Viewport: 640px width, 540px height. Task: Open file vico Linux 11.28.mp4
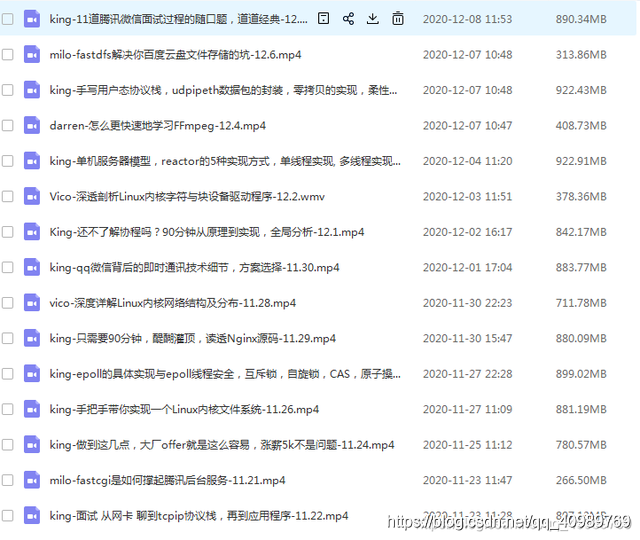[x=173, y=303]
